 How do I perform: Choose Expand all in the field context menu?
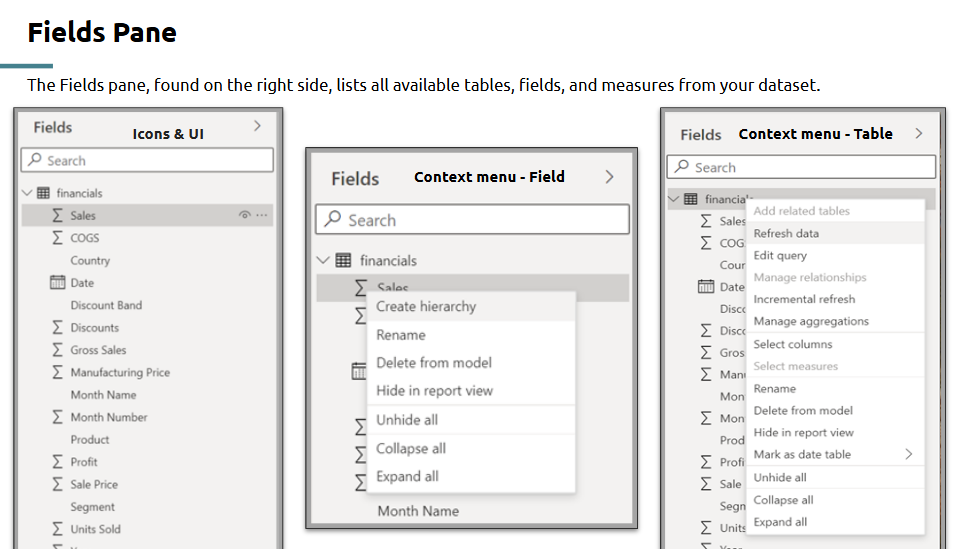tap(472, 477)
